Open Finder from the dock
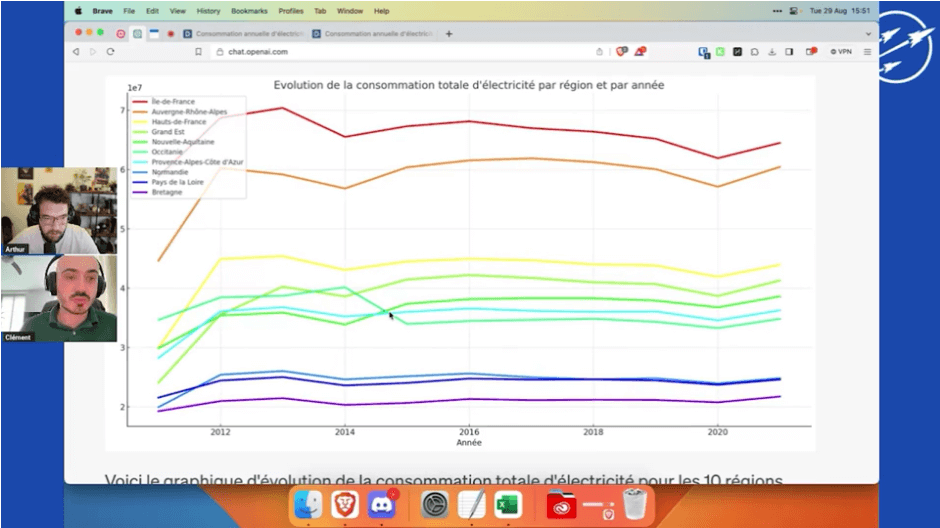The height and width of the screenshot is (528, 940). tap(310, 504)
